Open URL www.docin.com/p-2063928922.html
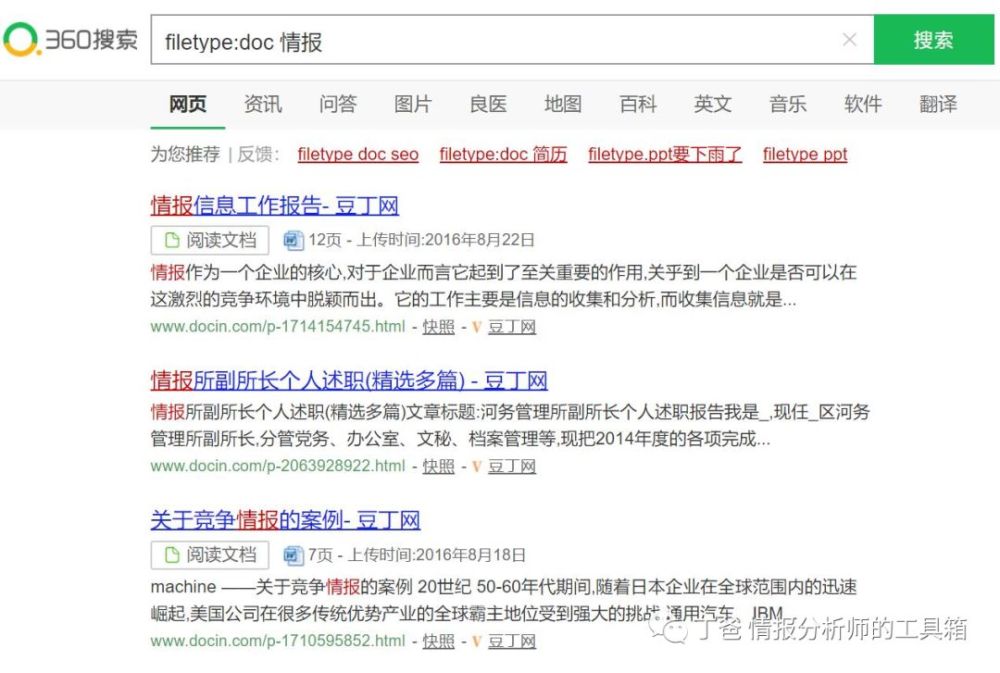1000x673 pixels. (277, 466)
